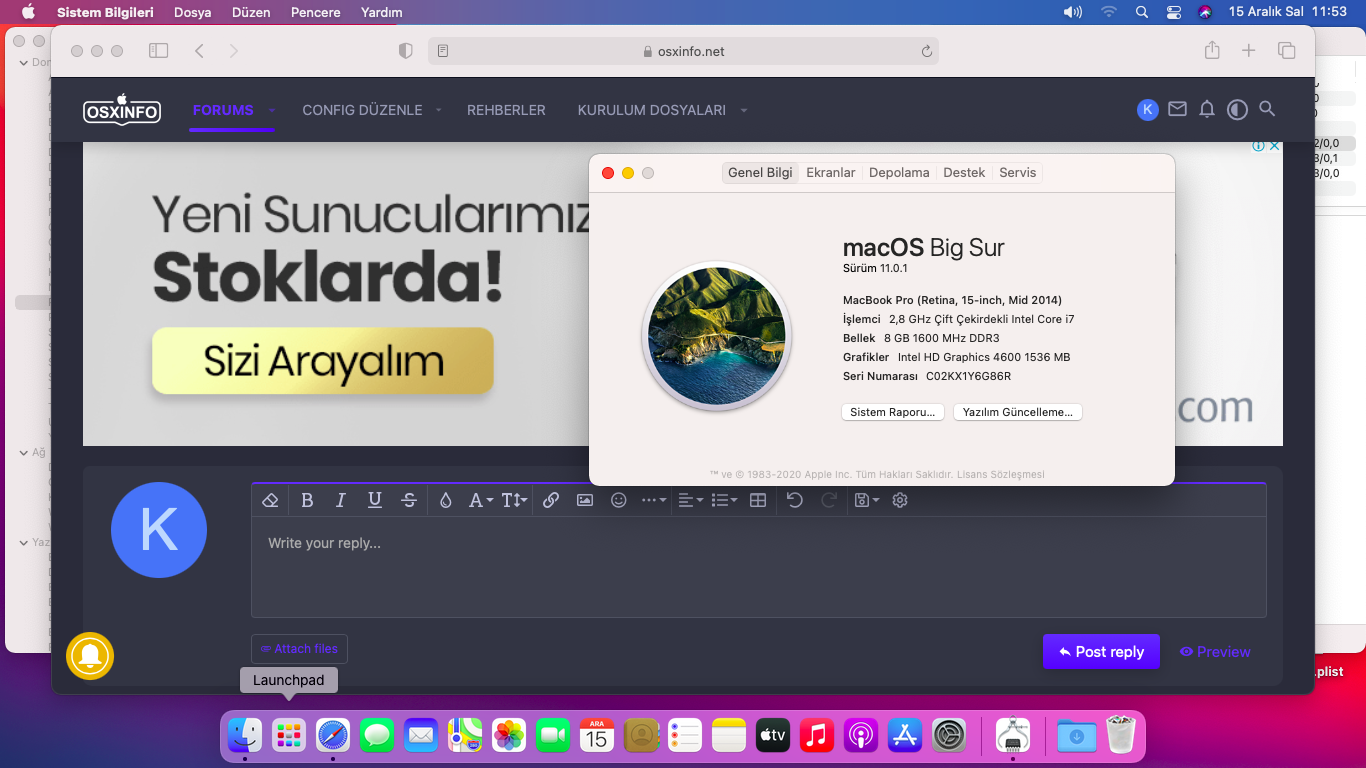Image resolution: width=1366 pixels, height=768 pixels.
Task: Insert an image via the picture icon
Action: [x=585, y=500]
